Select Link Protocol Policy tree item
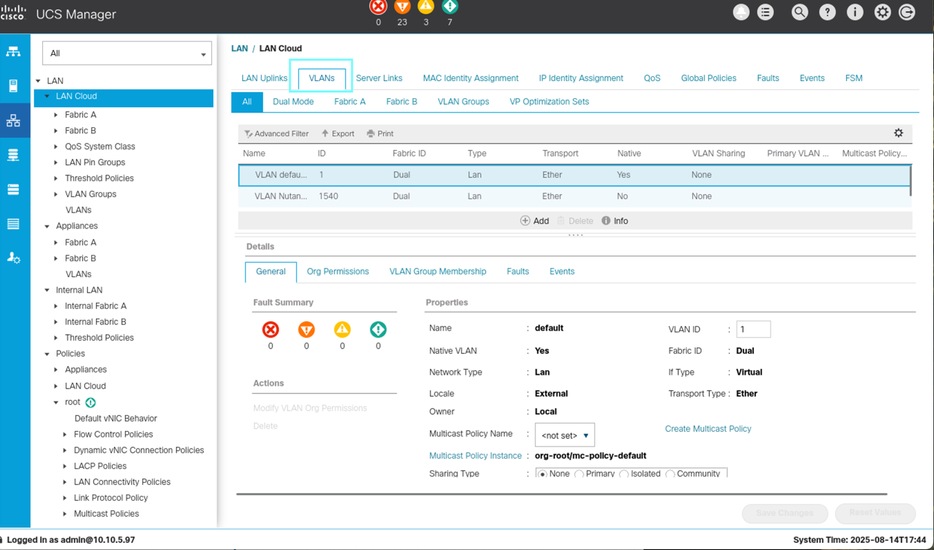 coord(111,498)
